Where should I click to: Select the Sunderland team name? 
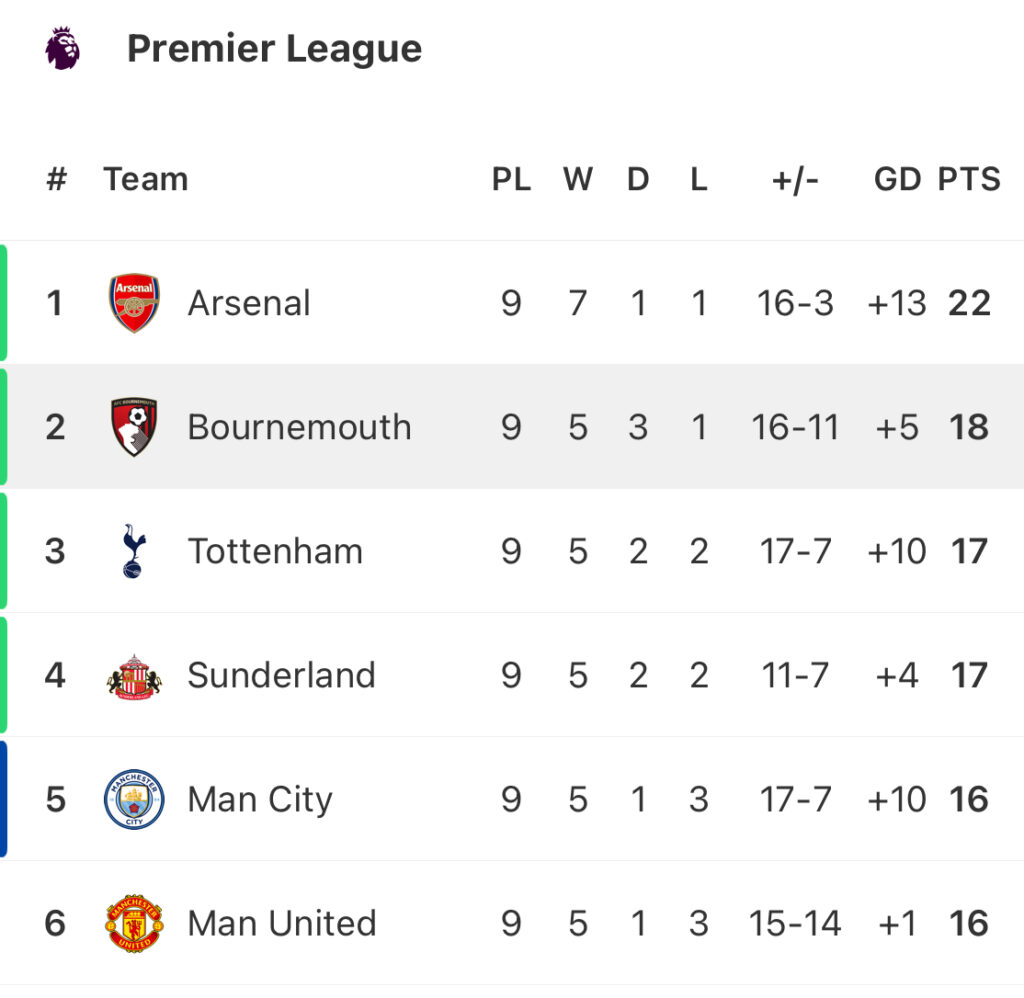281,676
